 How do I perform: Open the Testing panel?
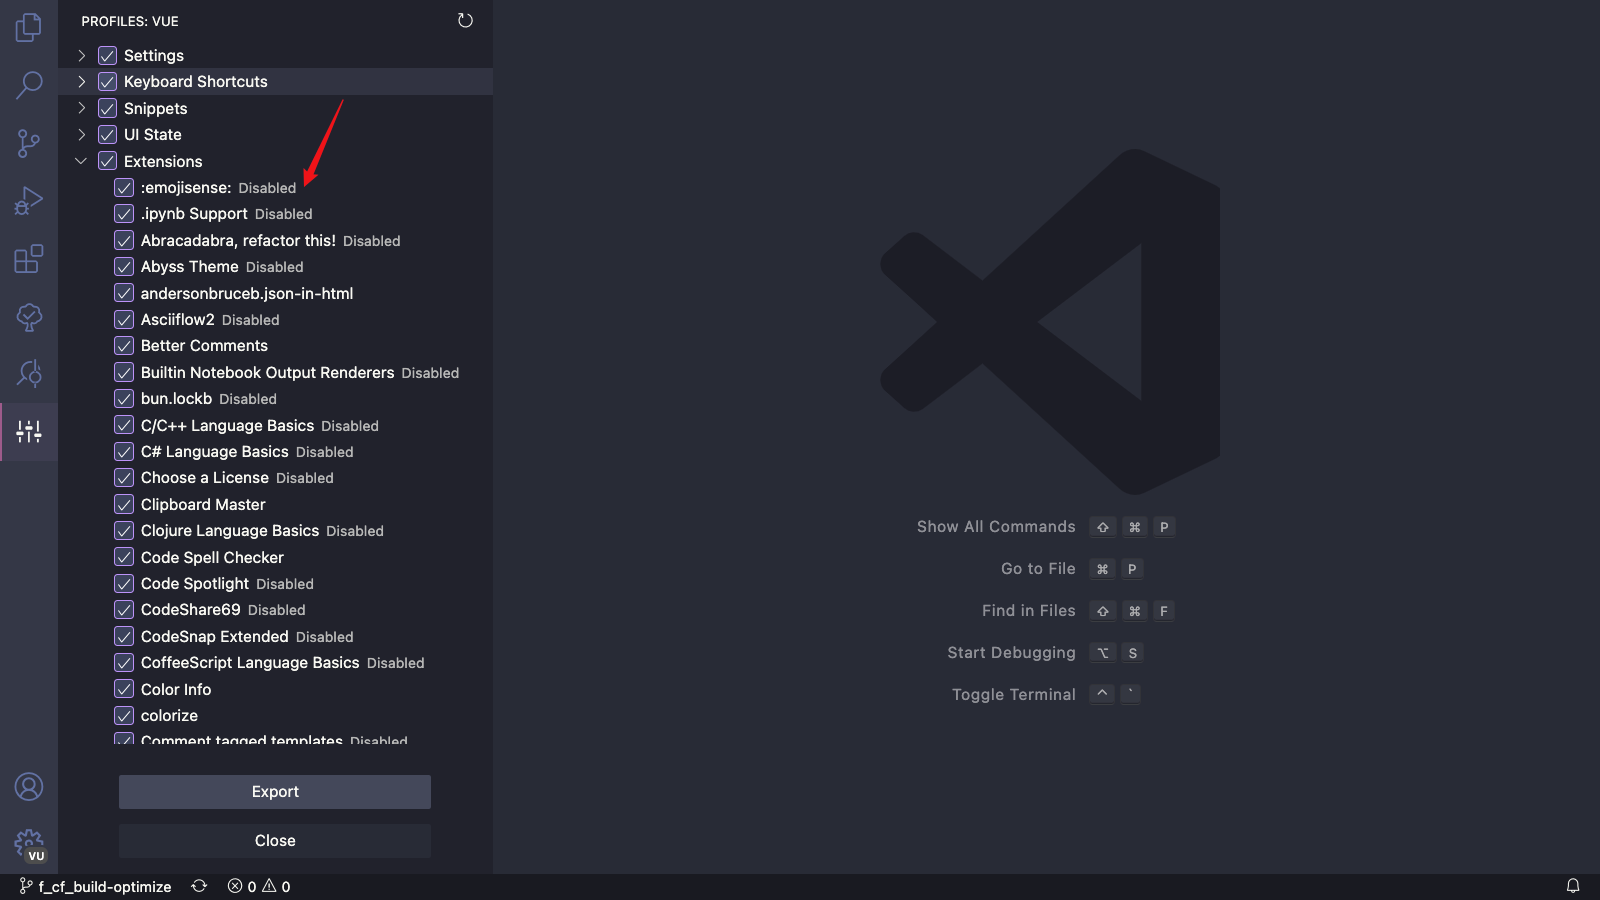coord(28,318)
